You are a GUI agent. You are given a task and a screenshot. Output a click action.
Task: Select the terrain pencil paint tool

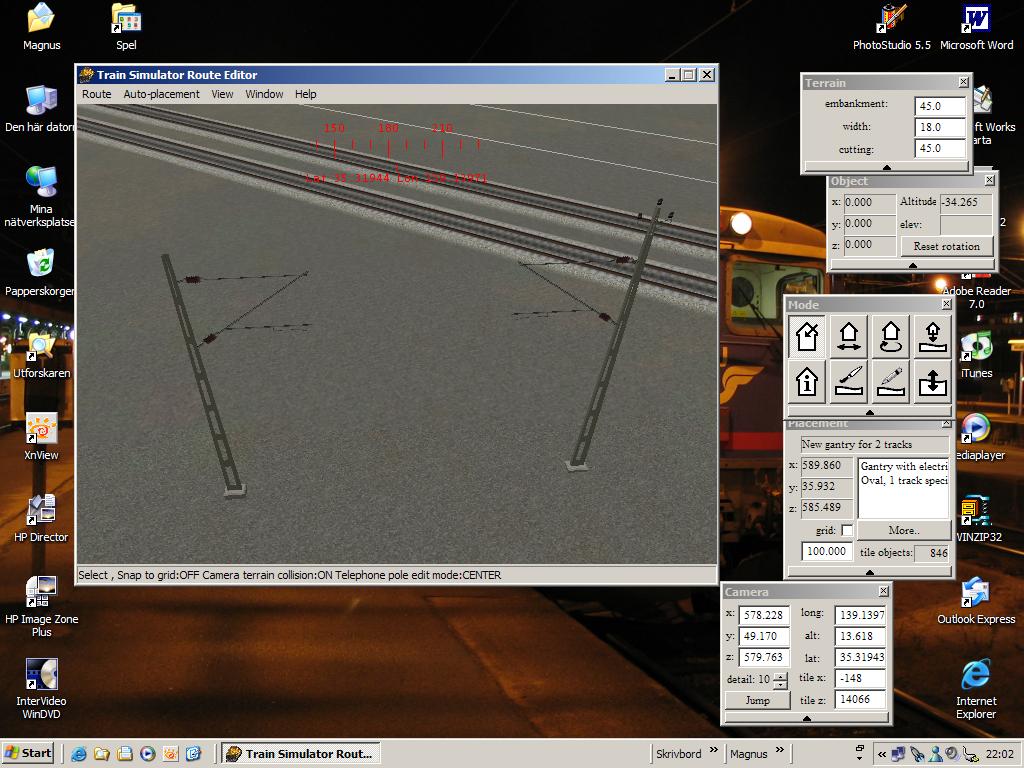tap(890, 381)
